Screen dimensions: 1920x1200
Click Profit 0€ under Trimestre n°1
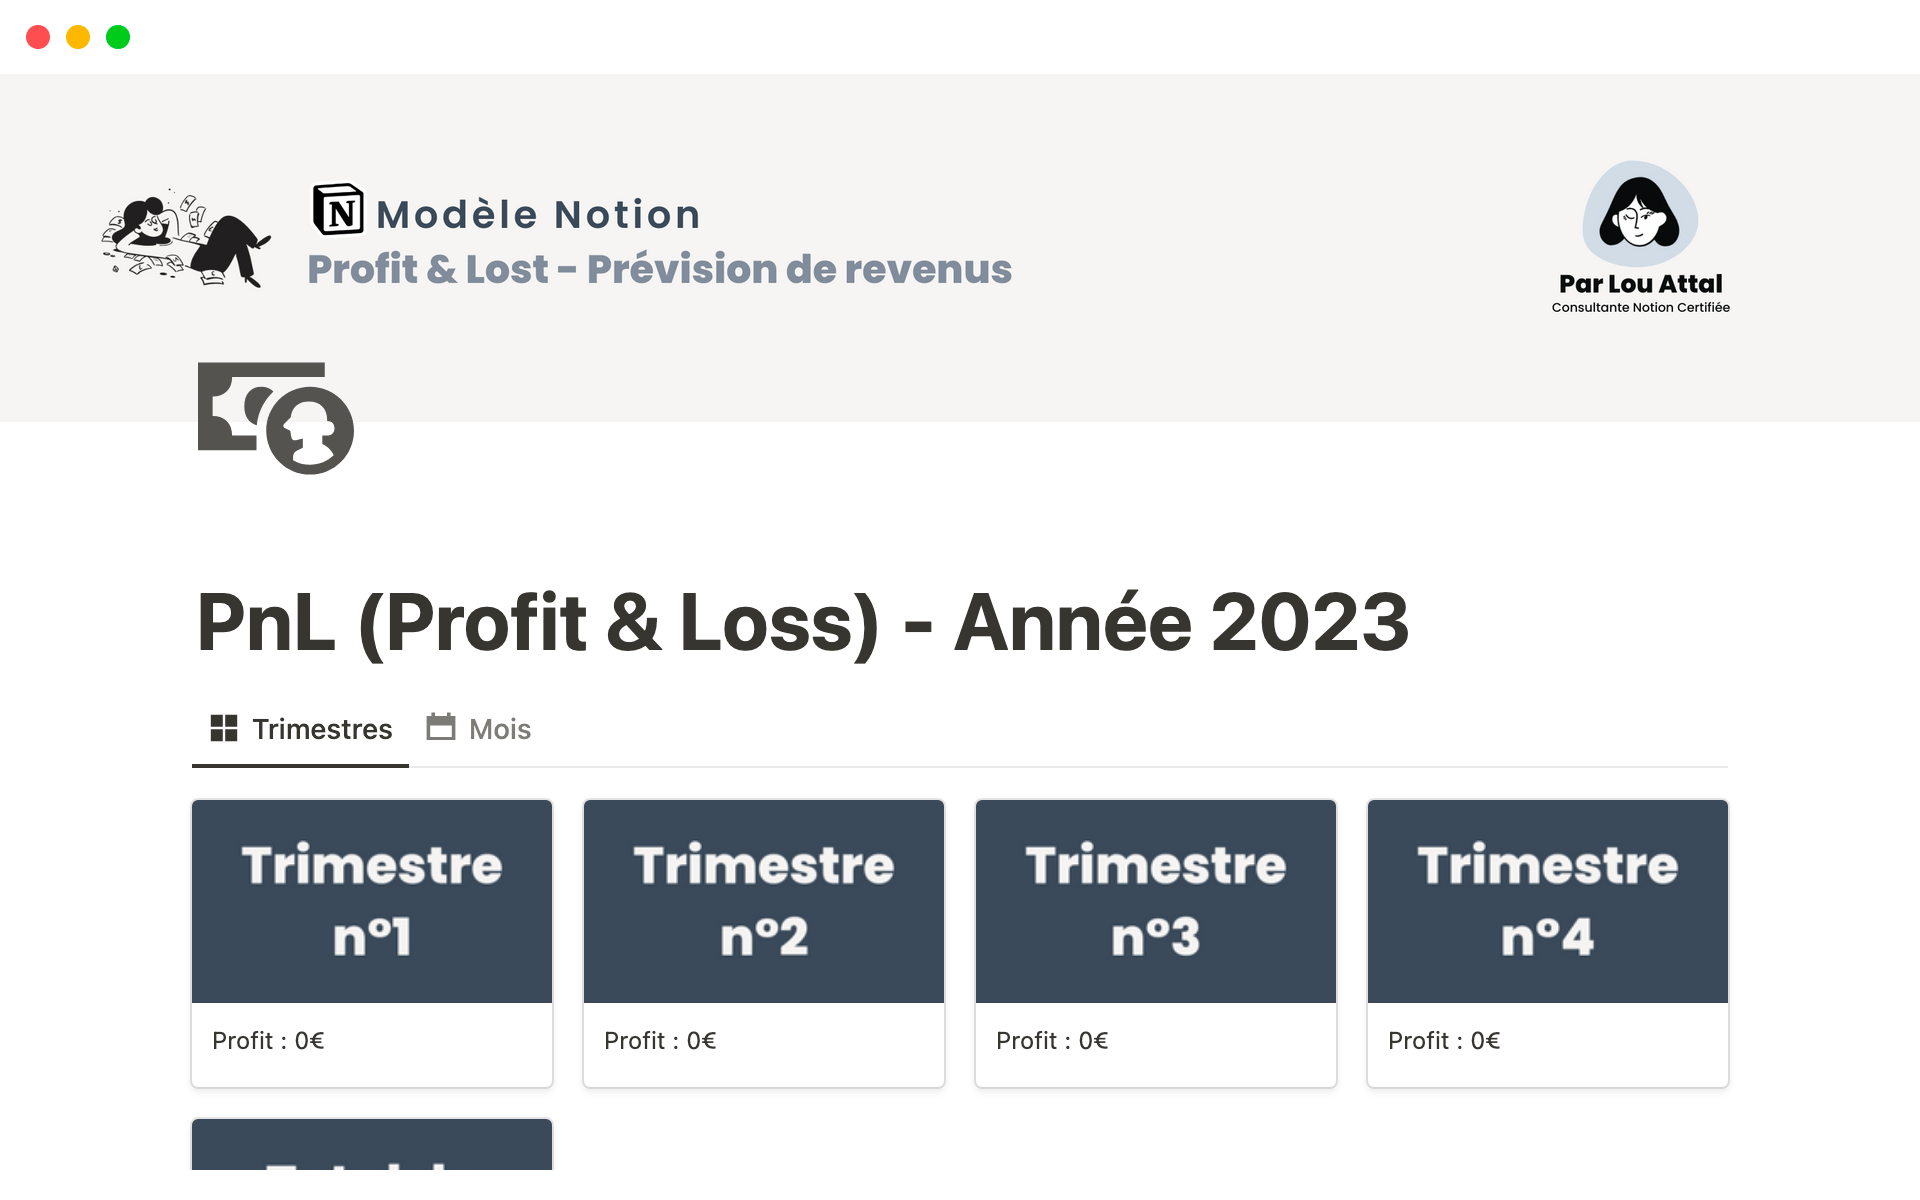pos(268,1041)
